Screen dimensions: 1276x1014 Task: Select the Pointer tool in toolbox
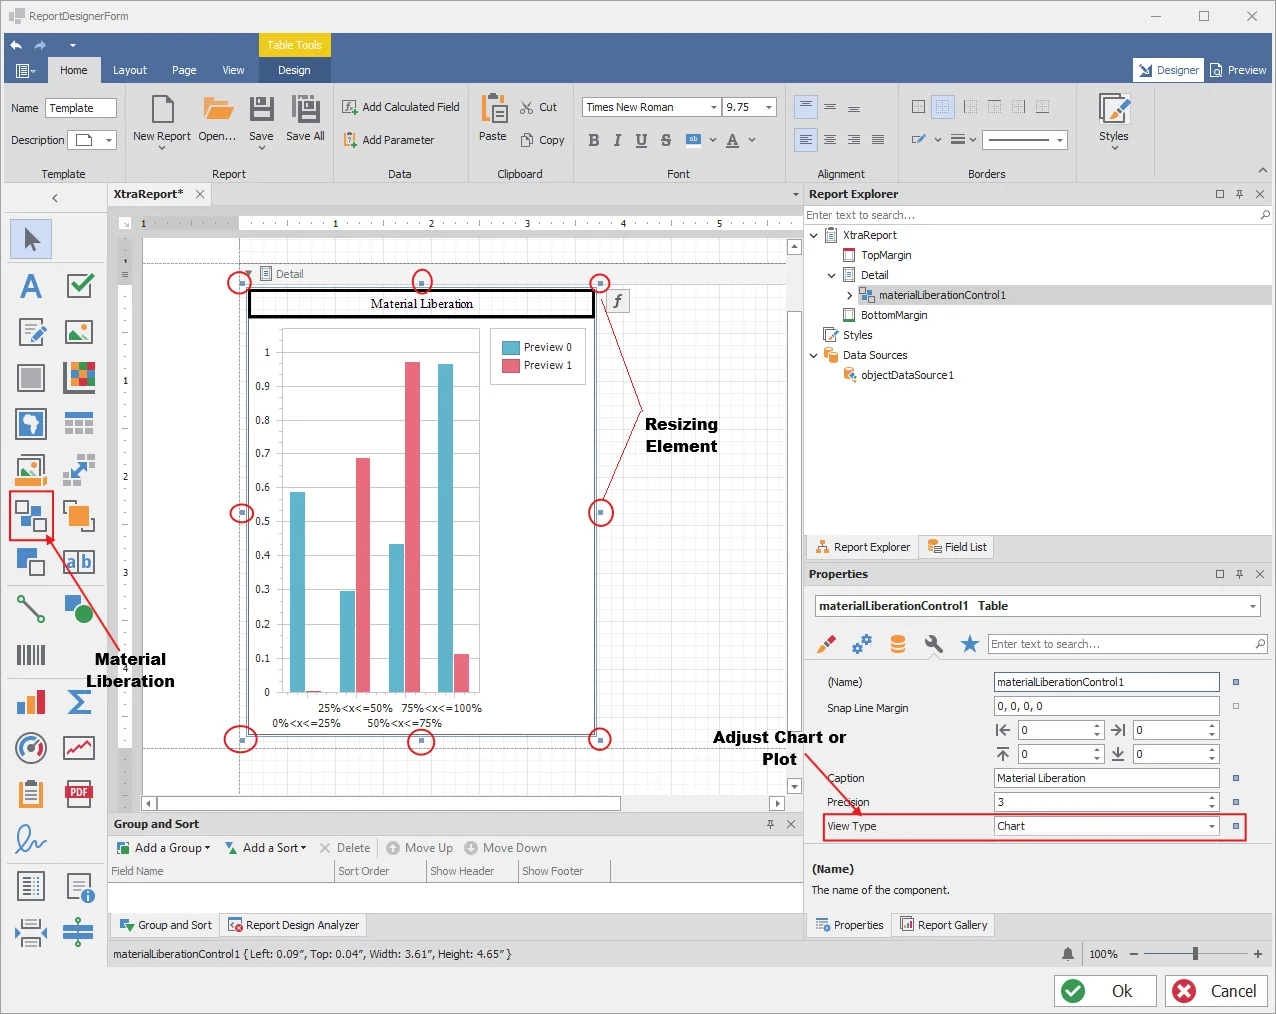[31, 239]
